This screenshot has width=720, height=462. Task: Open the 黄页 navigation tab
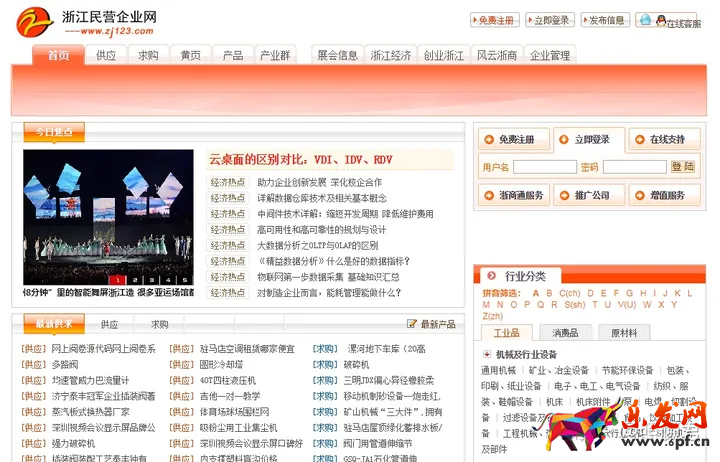tap(191, 56)
